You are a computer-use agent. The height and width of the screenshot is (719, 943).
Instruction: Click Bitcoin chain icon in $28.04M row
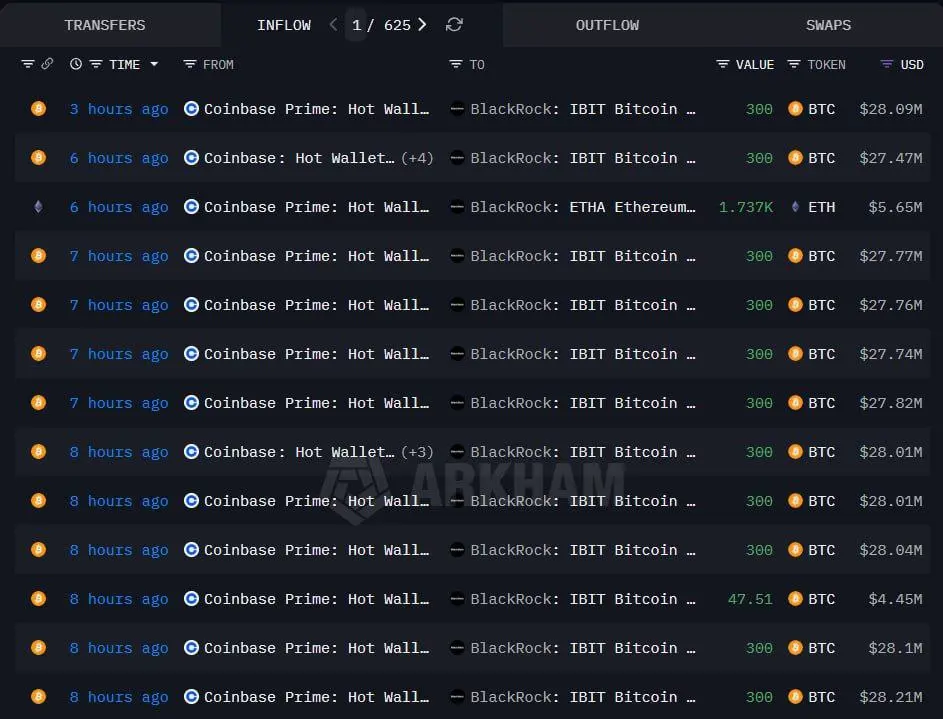tap(38, 550)
